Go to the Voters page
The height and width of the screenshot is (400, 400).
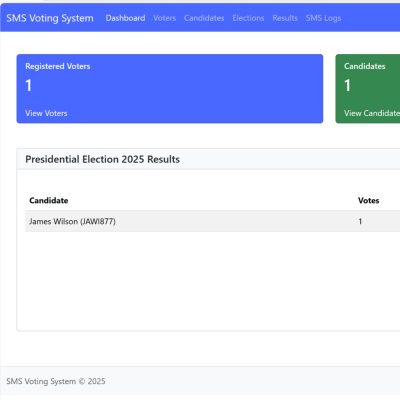pos(164,18)
